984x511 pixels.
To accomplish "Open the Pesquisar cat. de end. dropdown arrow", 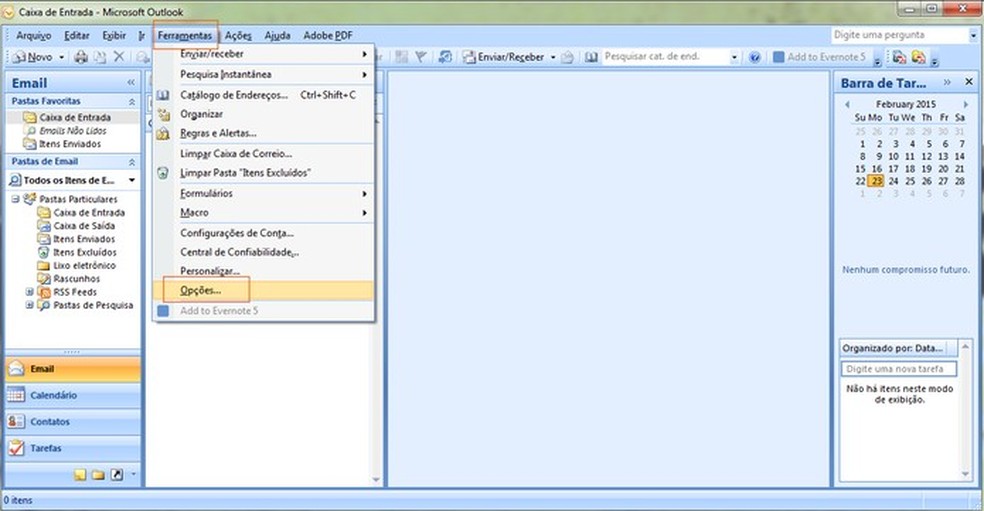I will (x=734, y=57).
